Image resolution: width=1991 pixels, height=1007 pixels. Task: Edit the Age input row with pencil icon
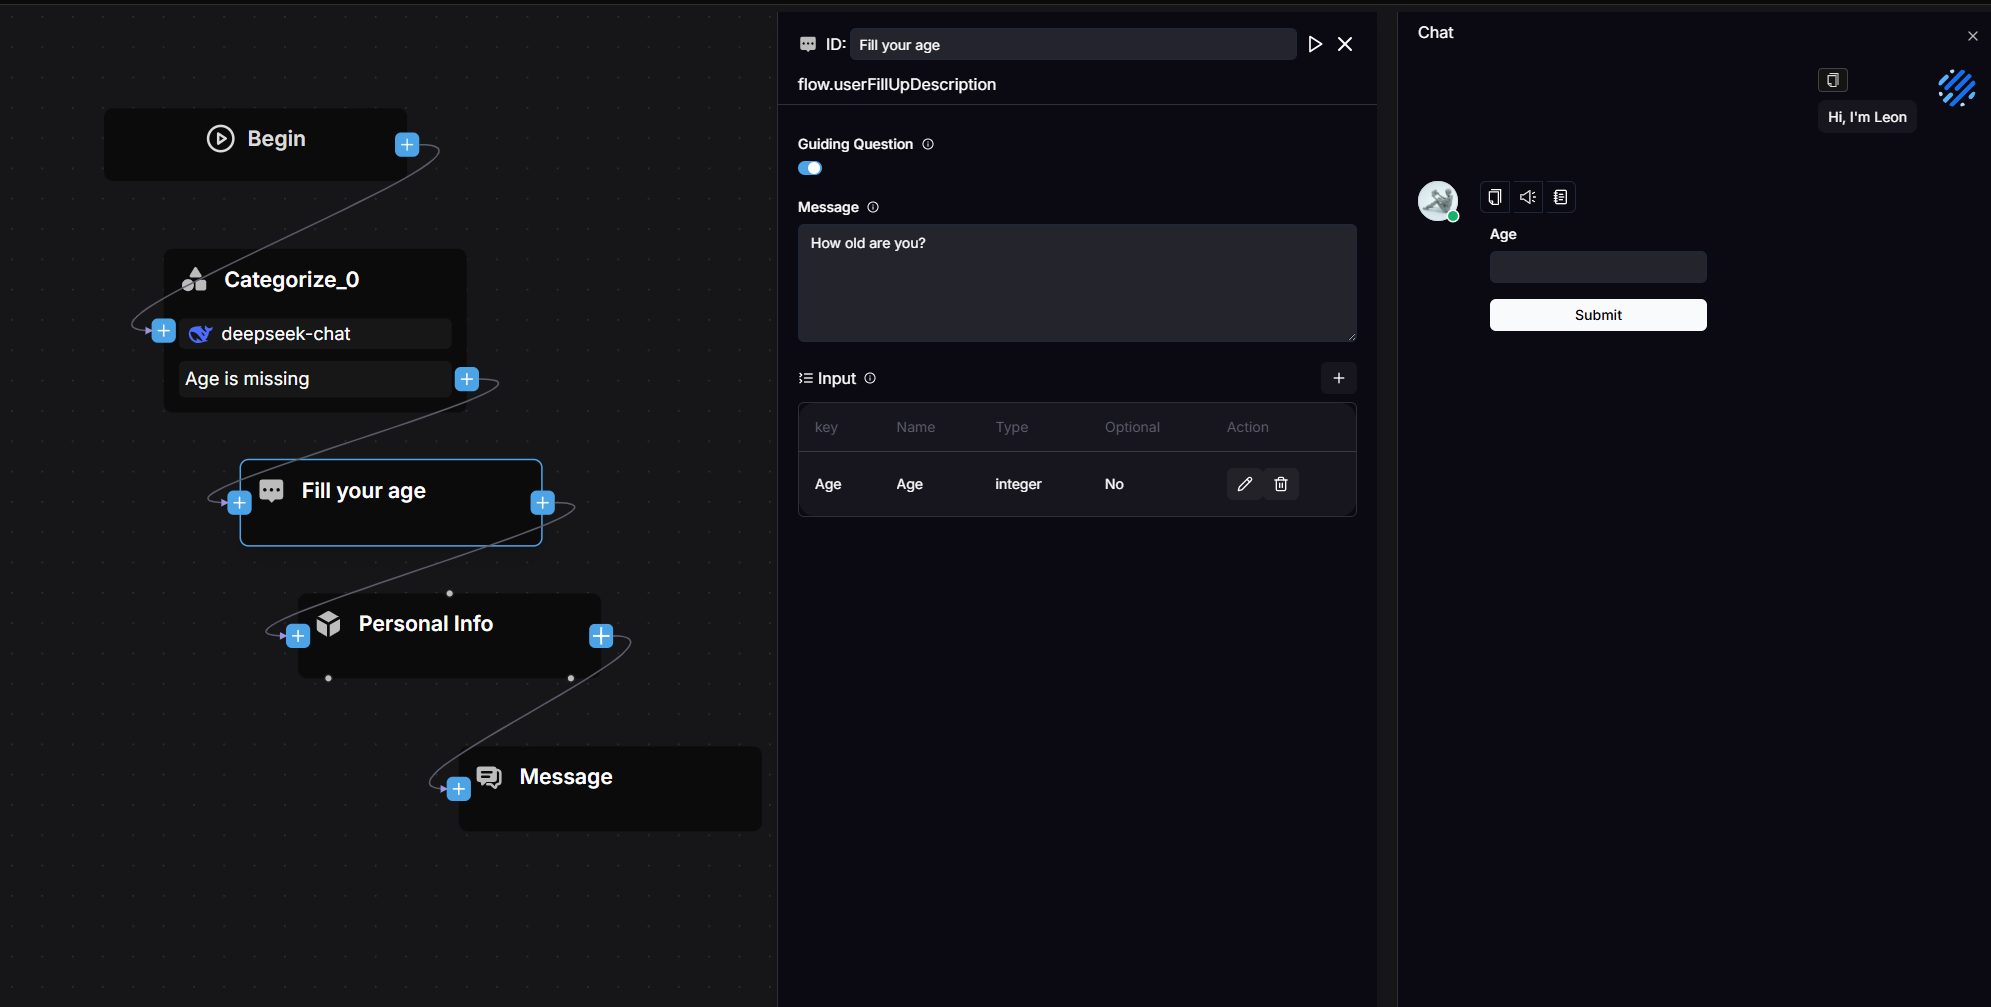point(1245,484)
